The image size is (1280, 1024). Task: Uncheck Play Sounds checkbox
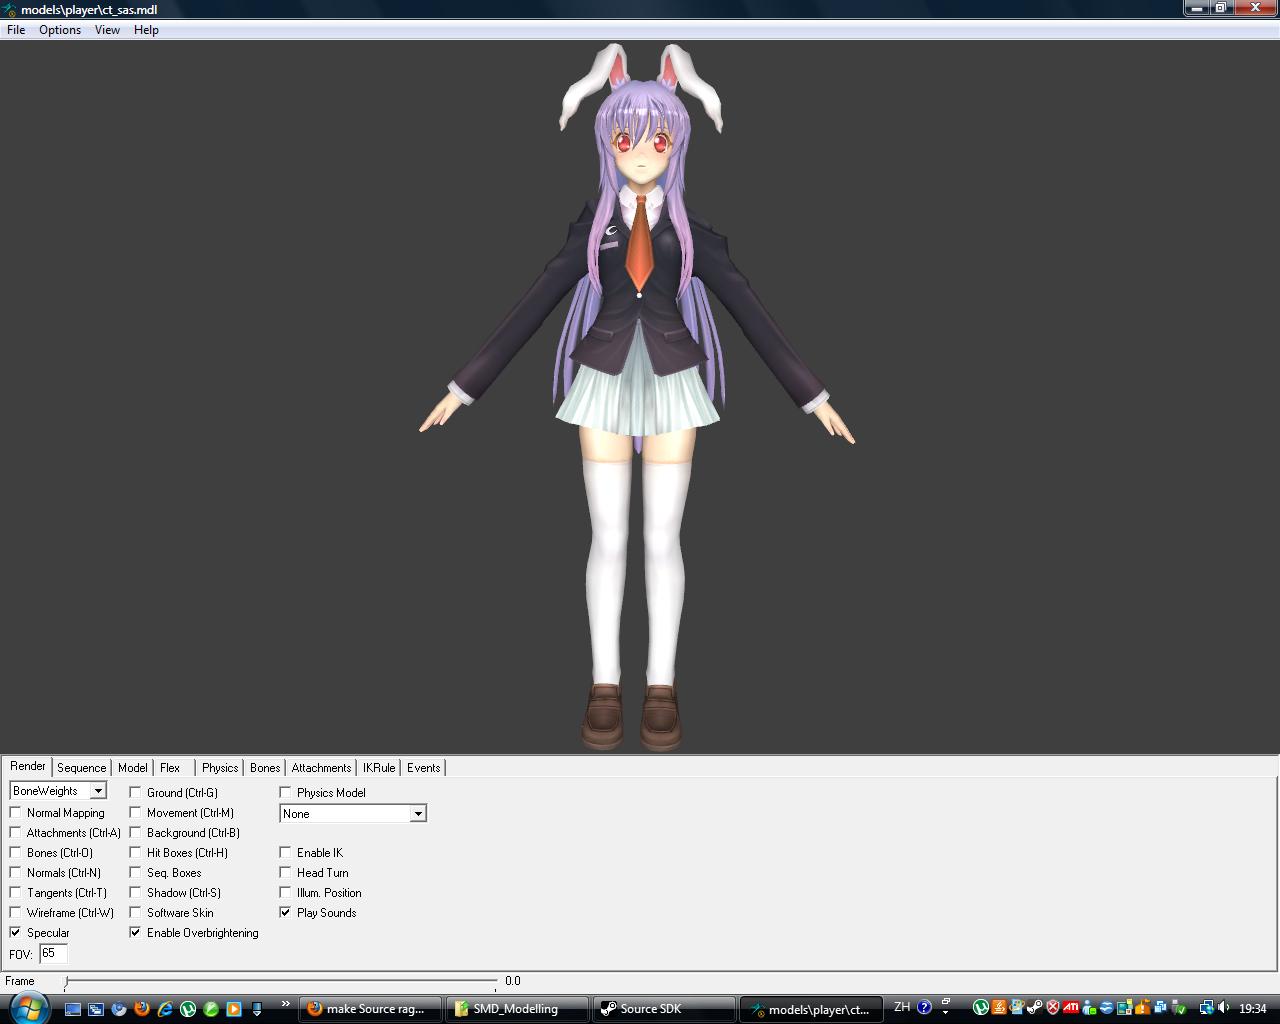(x=285, y=912)
